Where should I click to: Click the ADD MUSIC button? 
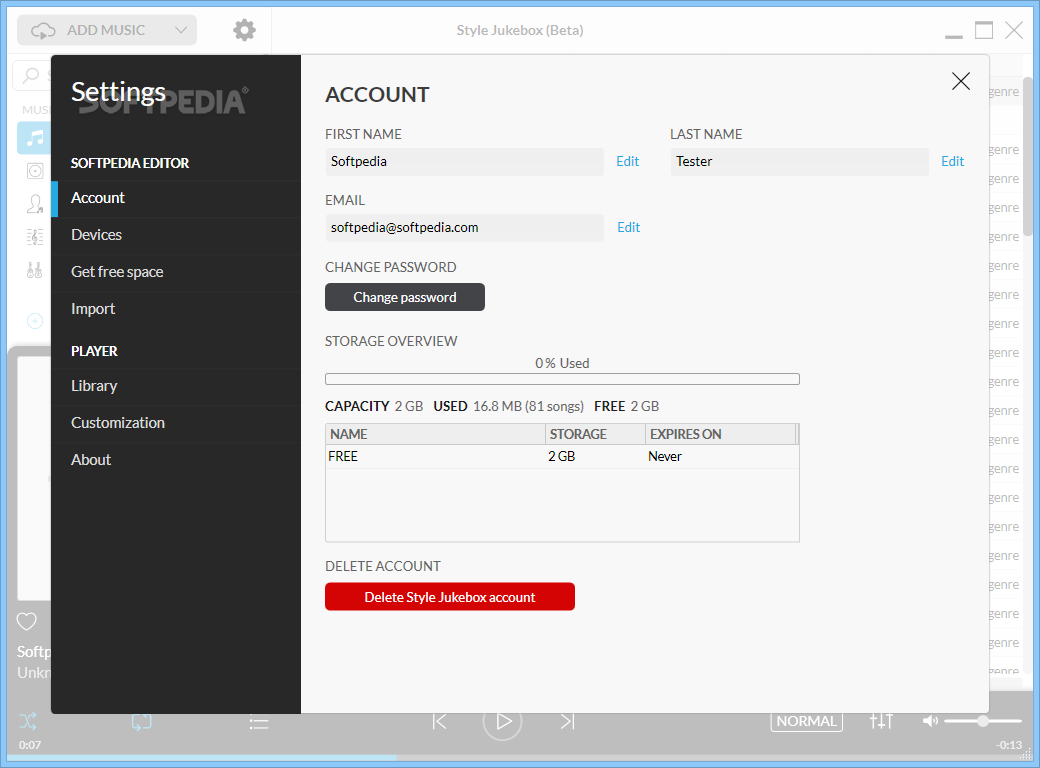pyautogui.click(x=107, y=30)
